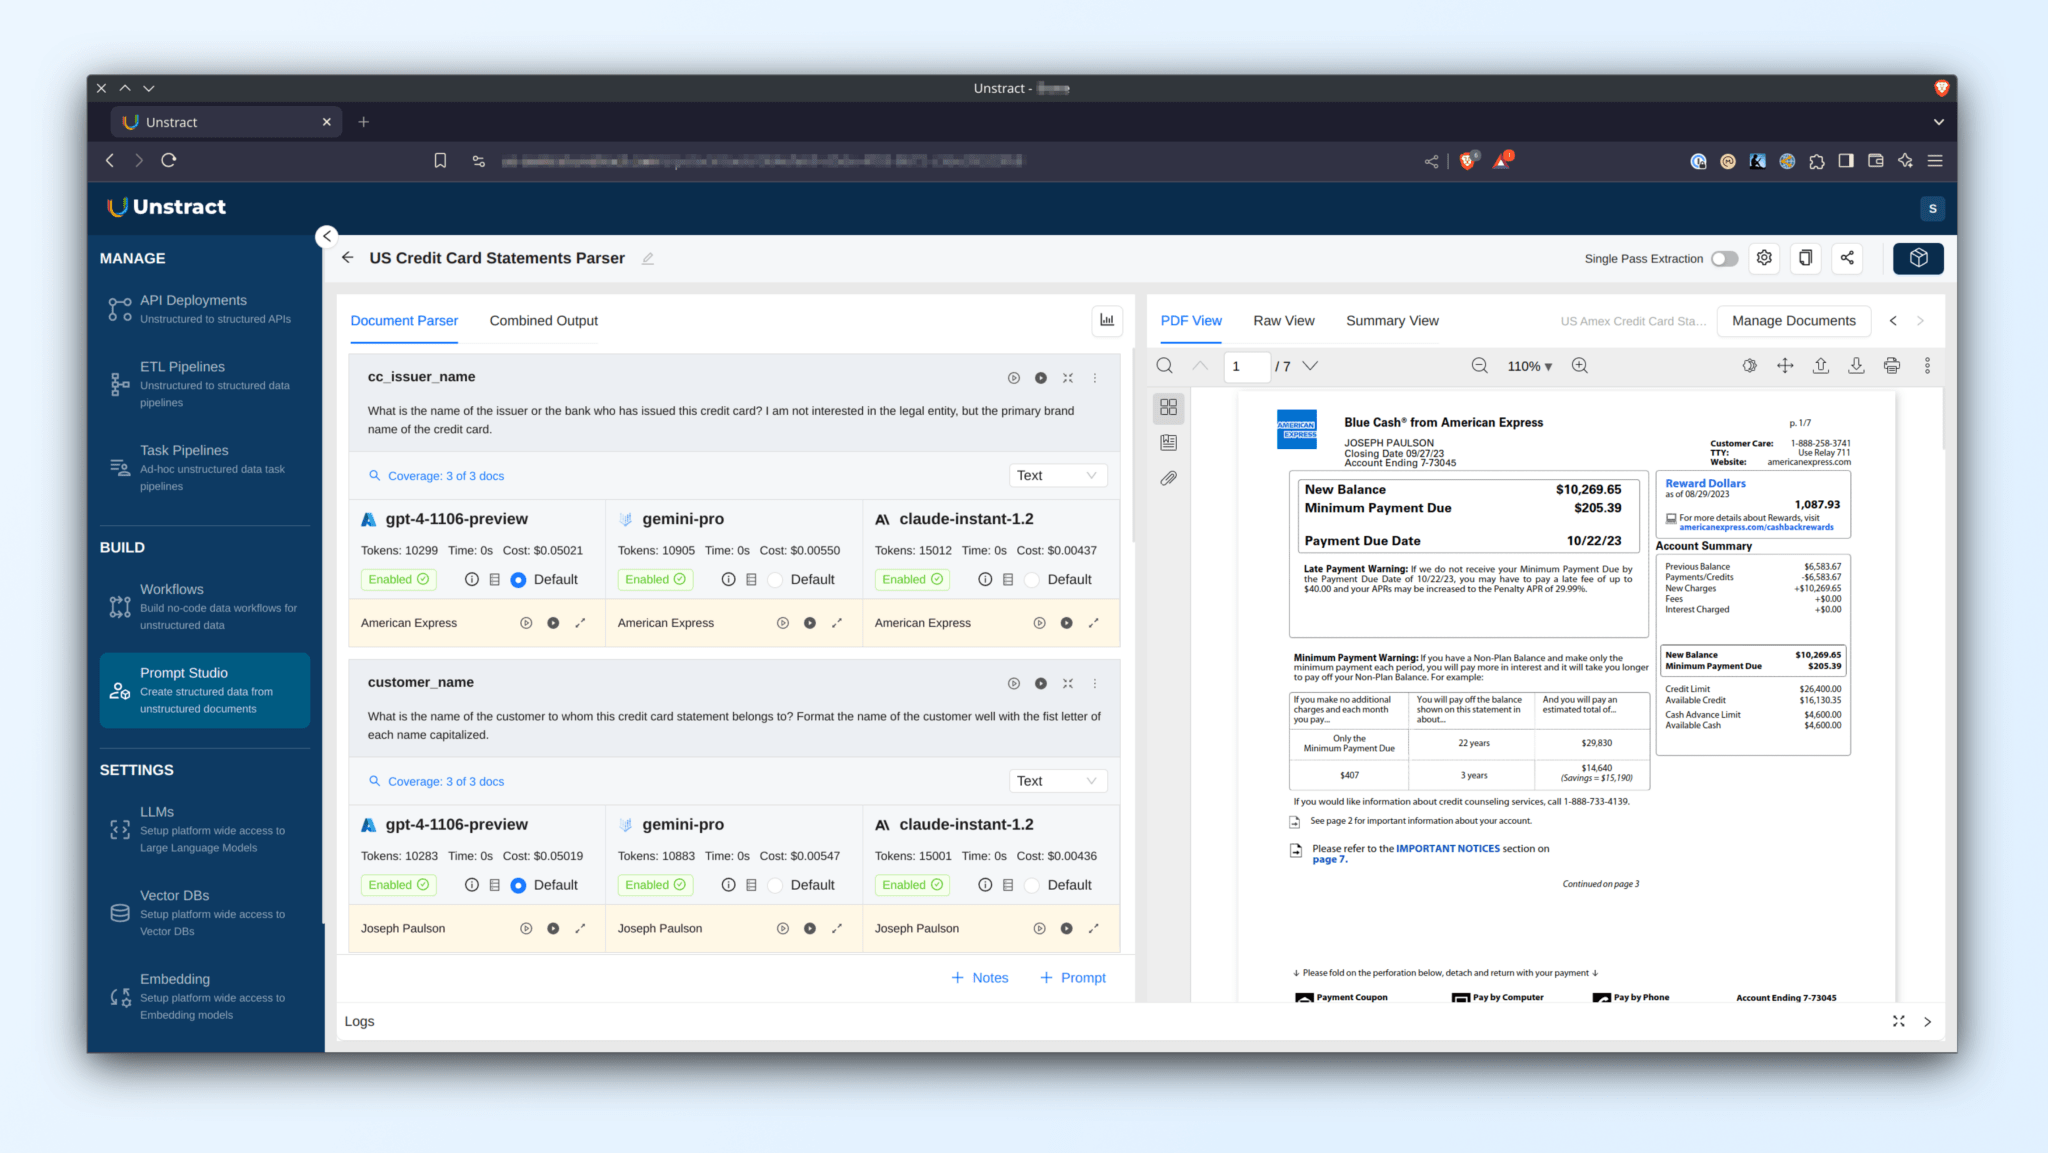Add a new prompt via the Prompt button
Viewport: 2048px width, 1153px height.
(1073, 977)
